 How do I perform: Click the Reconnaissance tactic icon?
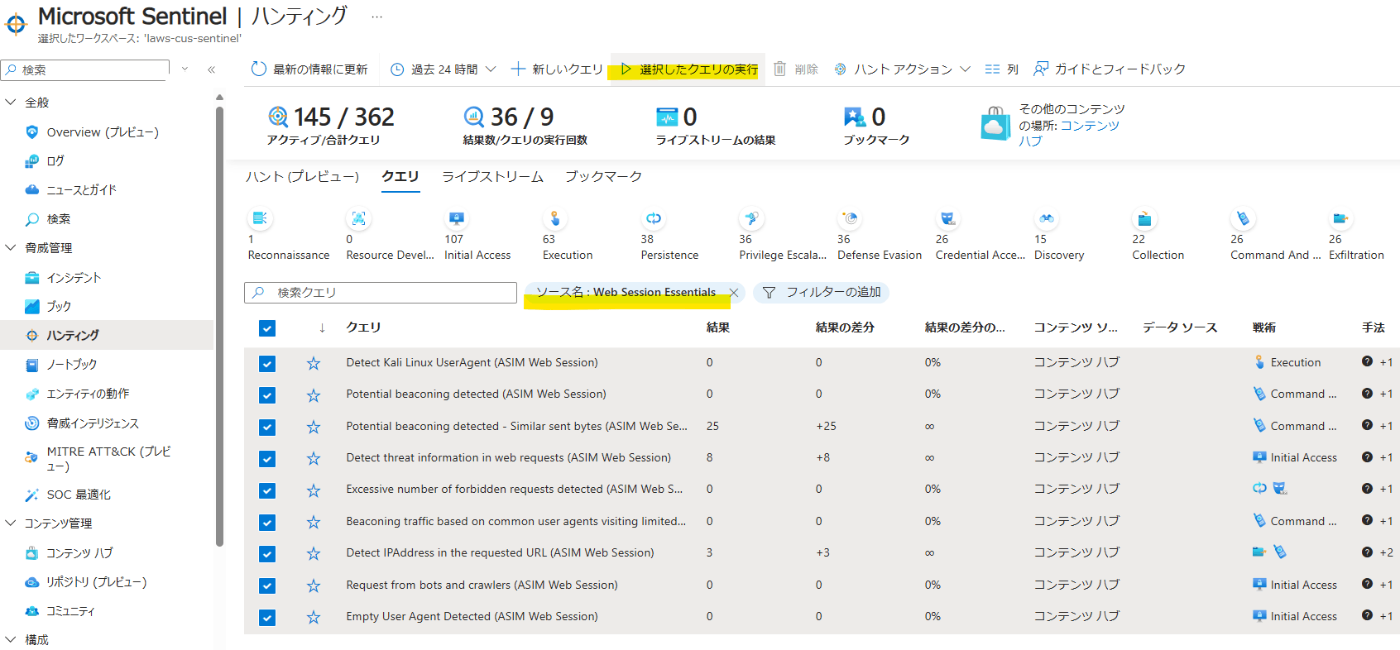click(x=260, y=218)
